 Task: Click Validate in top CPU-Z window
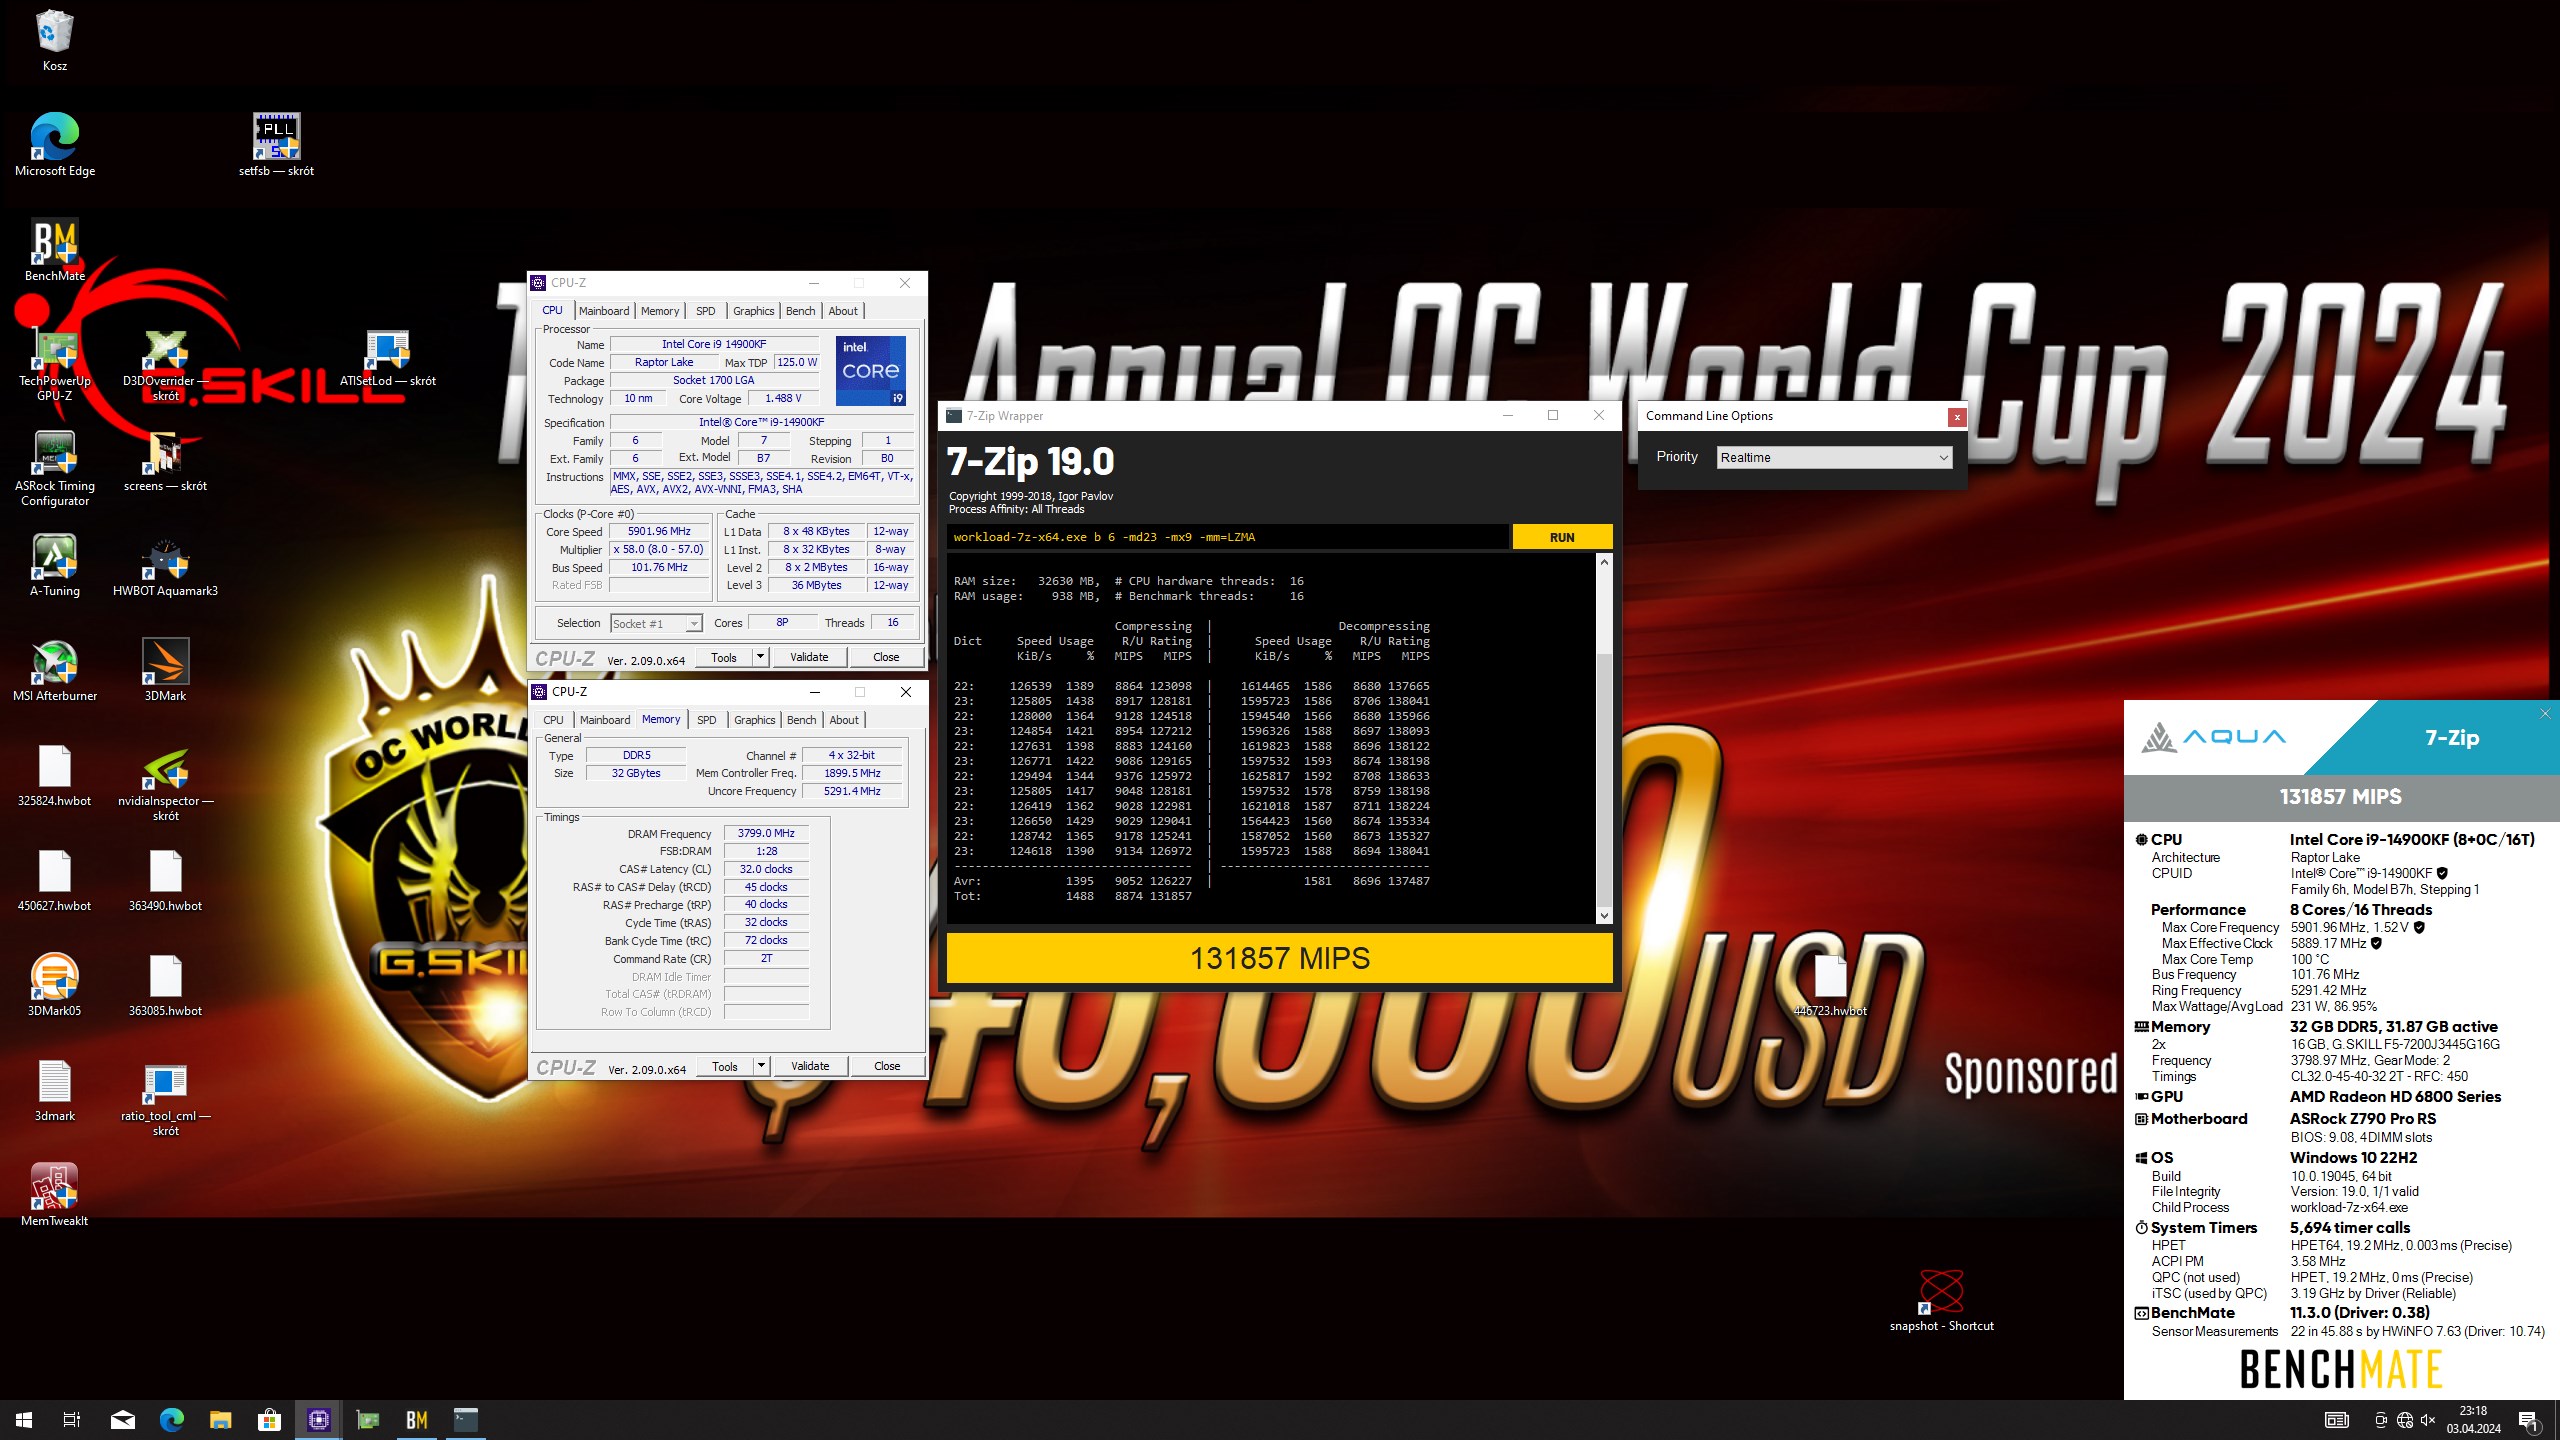809,657
